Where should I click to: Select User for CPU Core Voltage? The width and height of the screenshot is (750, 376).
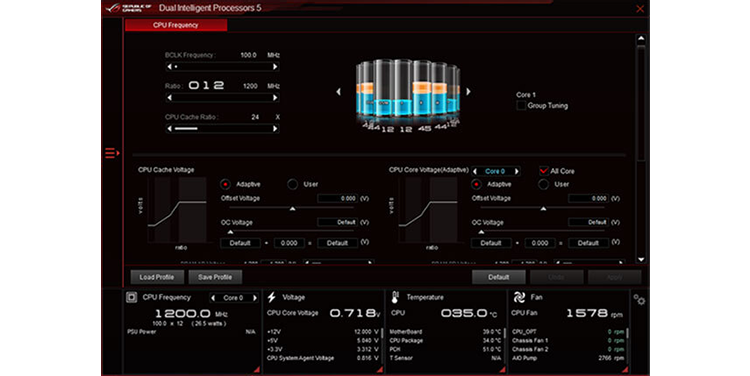coord(544,184)
